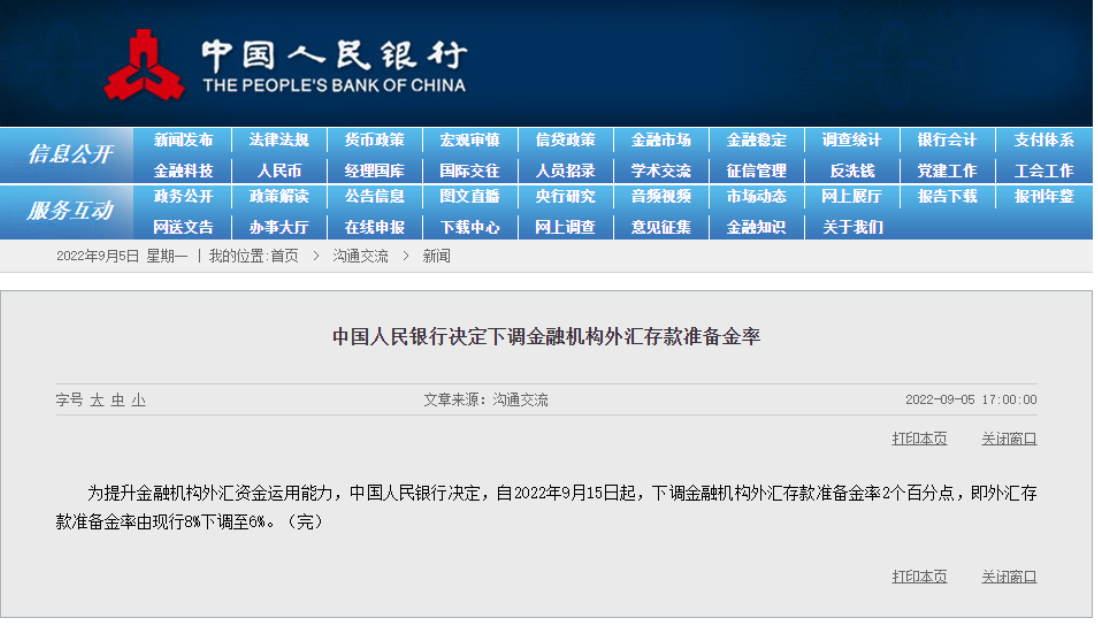Click the headline 中国人民银行决定下调金融机构外汇存款准备金率
The width and height of the screenshot is (1098, 644).
coord(546,337)
